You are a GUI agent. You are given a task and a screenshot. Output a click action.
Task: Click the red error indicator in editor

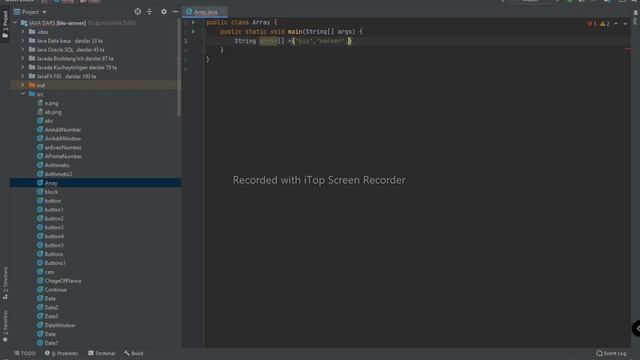point(592,24)
